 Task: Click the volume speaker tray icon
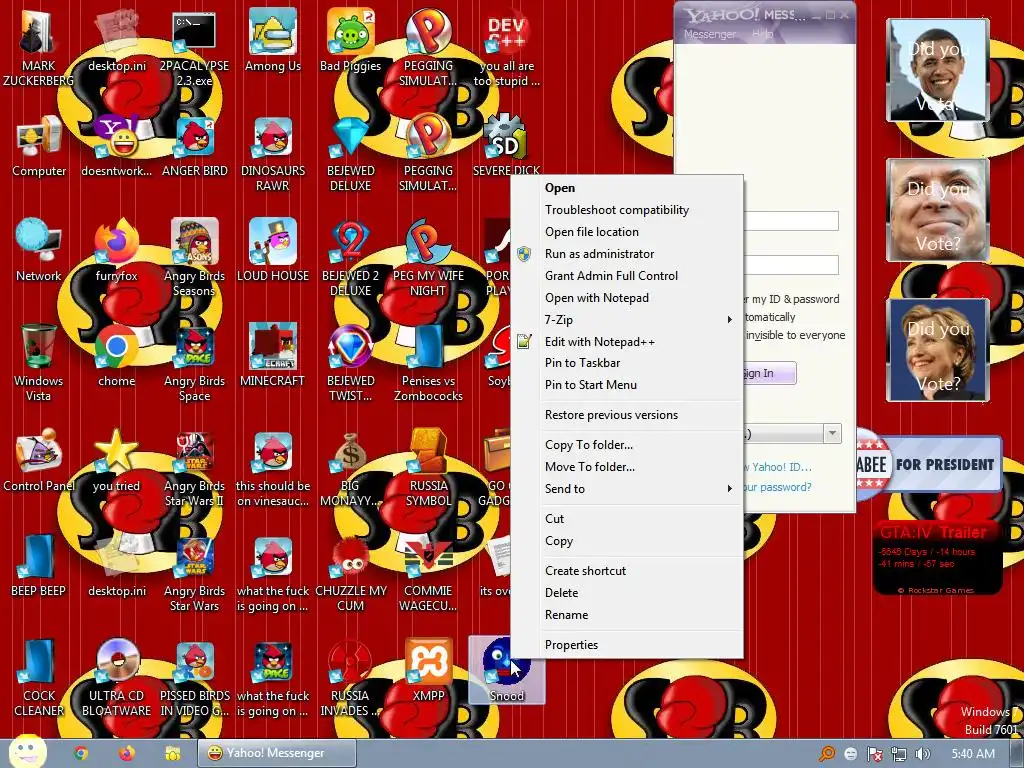tap(922, 754)
